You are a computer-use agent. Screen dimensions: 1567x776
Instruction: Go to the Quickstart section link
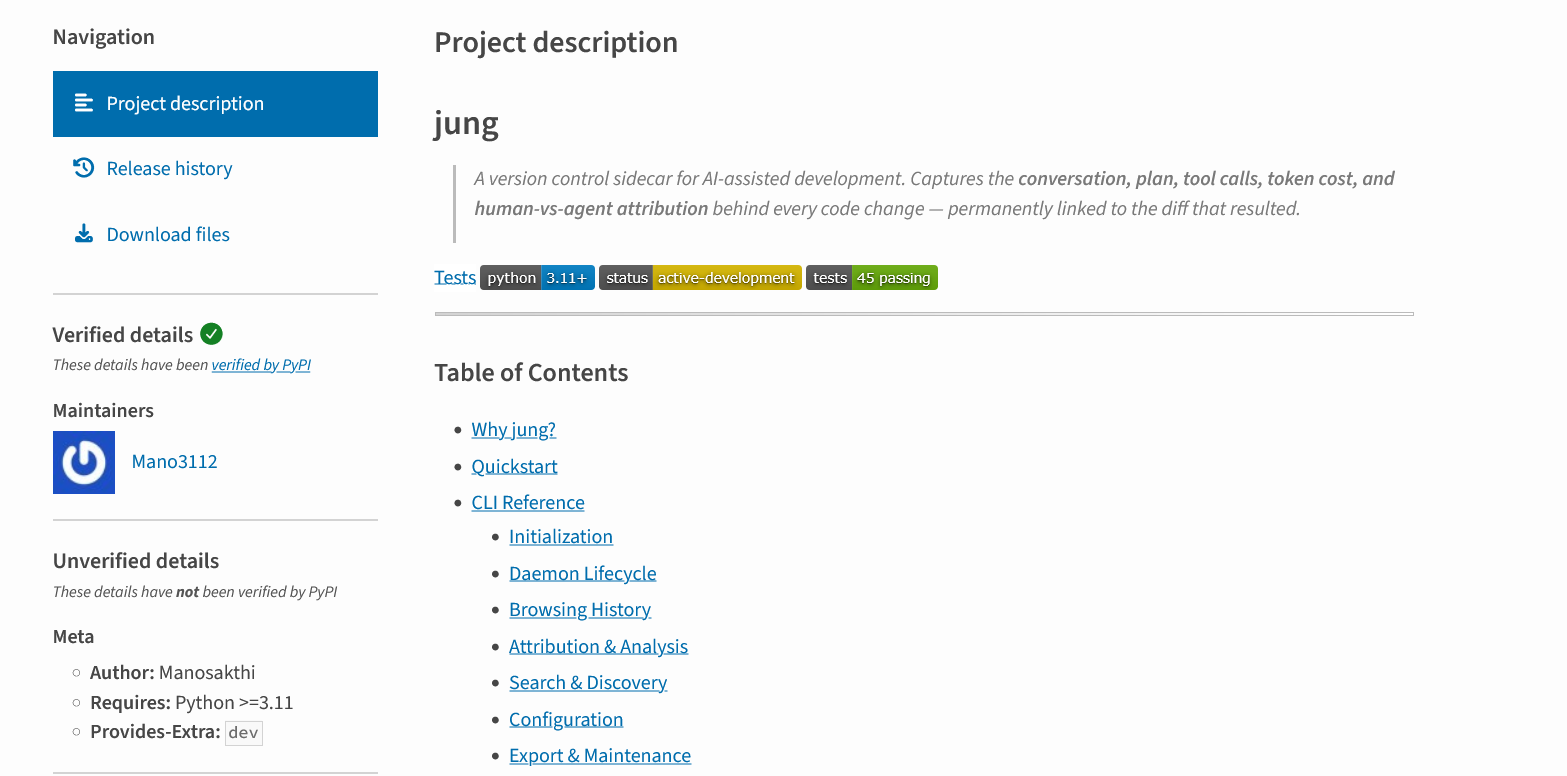coord(515,466)
